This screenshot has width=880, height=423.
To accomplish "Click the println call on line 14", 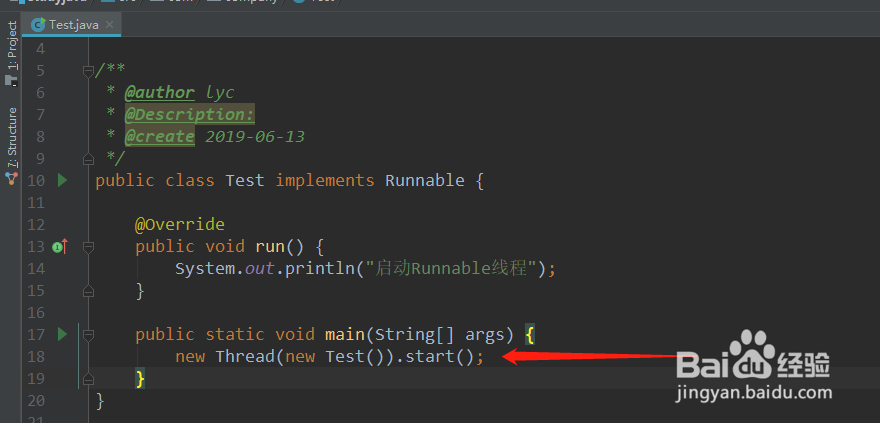I will (x=319, y=269).
